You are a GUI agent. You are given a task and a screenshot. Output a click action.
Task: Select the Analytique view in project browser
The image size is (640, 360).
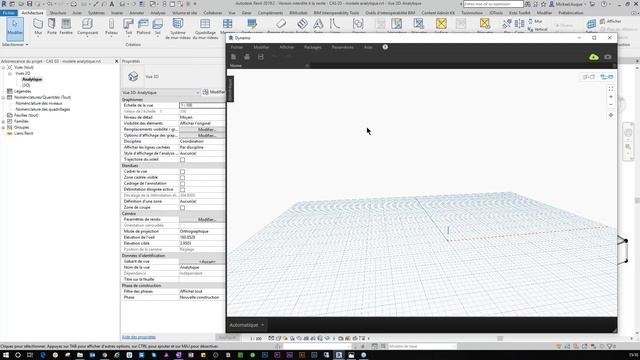32,79
